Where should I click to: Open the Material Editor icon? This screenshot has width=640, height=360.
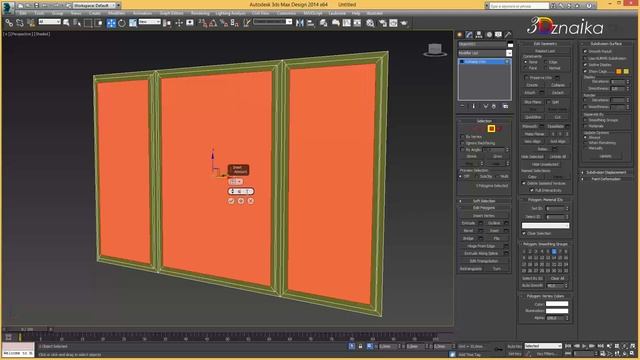(x=370, y=23)
